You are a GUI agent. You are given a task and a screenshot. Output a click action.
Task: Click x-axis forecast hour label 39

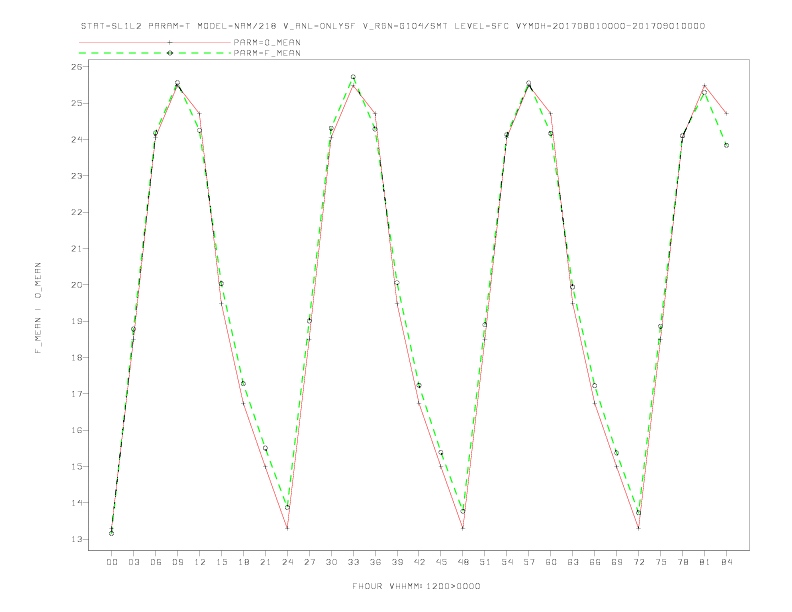point(397,562)
